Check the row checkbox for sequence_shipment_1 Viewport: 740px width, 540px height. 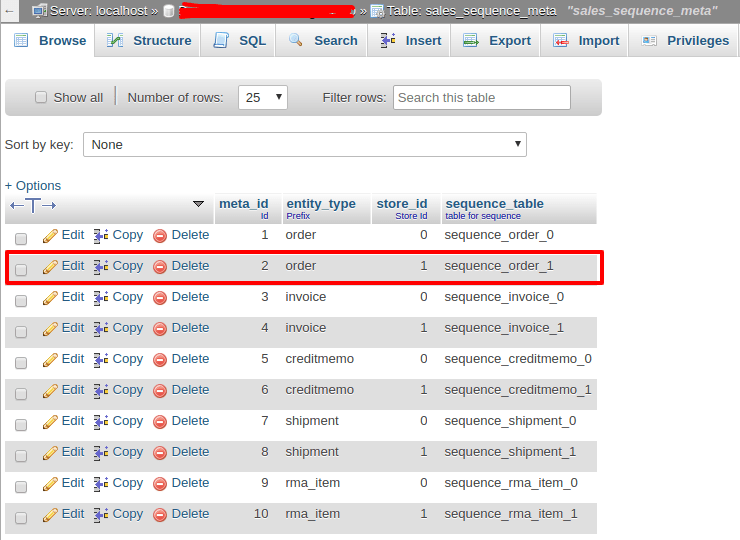coord(21,456)
